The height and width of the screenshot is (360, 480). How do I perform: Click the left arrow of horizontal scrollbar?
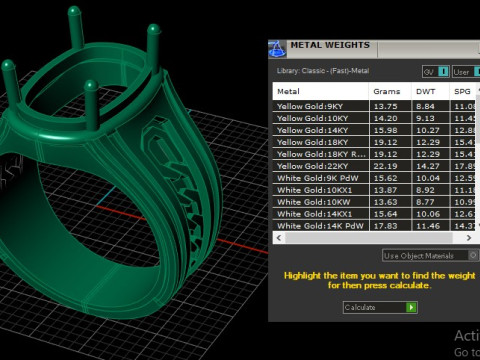tap(279, 238)
